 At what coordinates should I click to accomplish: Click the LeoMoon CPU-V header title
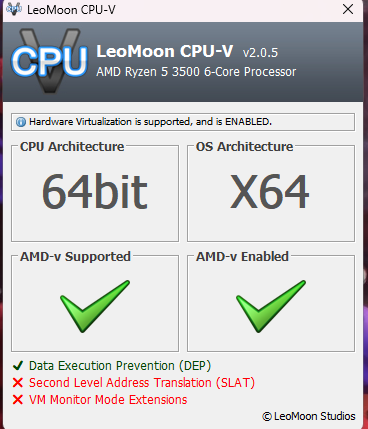click(165, 51)
